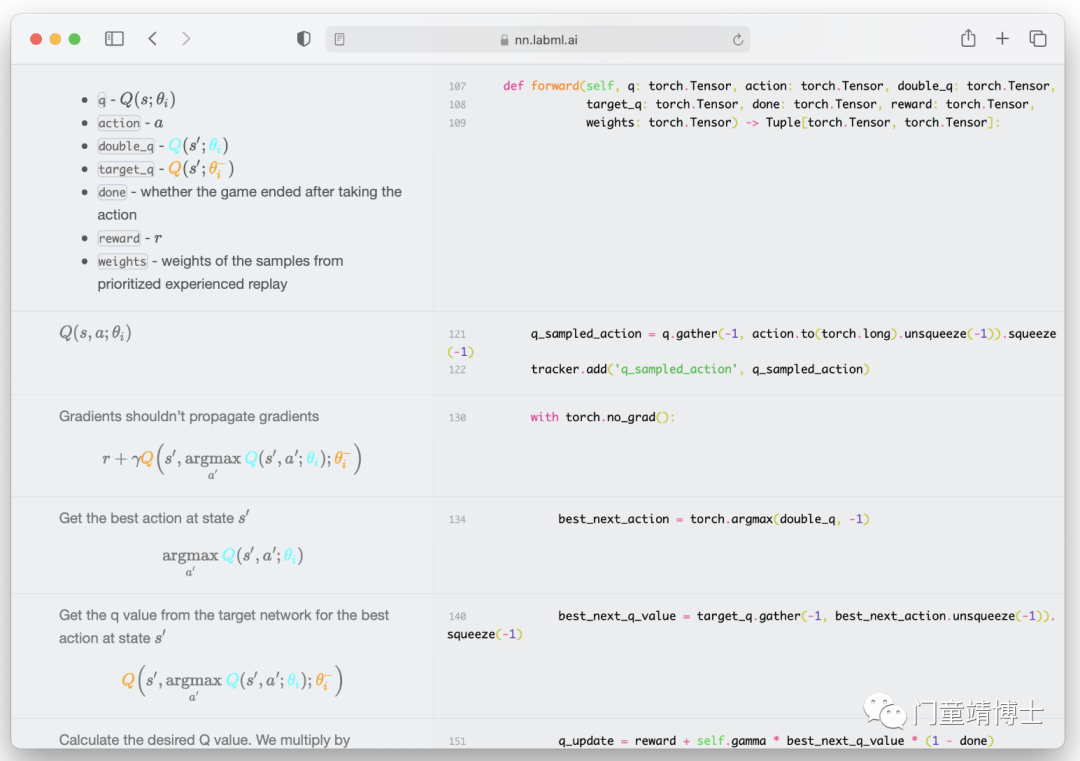Screen dimensions: 1080x761
Task: Click 'best_next_action' variable in code
Action: (x=613, y=519)
